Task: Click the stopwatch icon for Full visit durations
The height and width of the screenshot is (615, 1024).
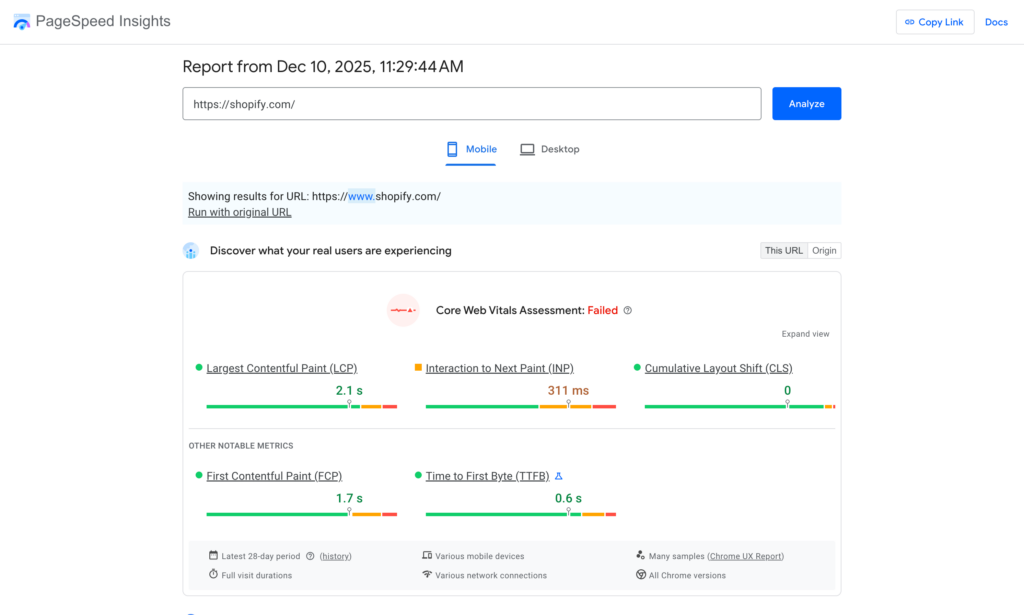Action: [213, 575]
